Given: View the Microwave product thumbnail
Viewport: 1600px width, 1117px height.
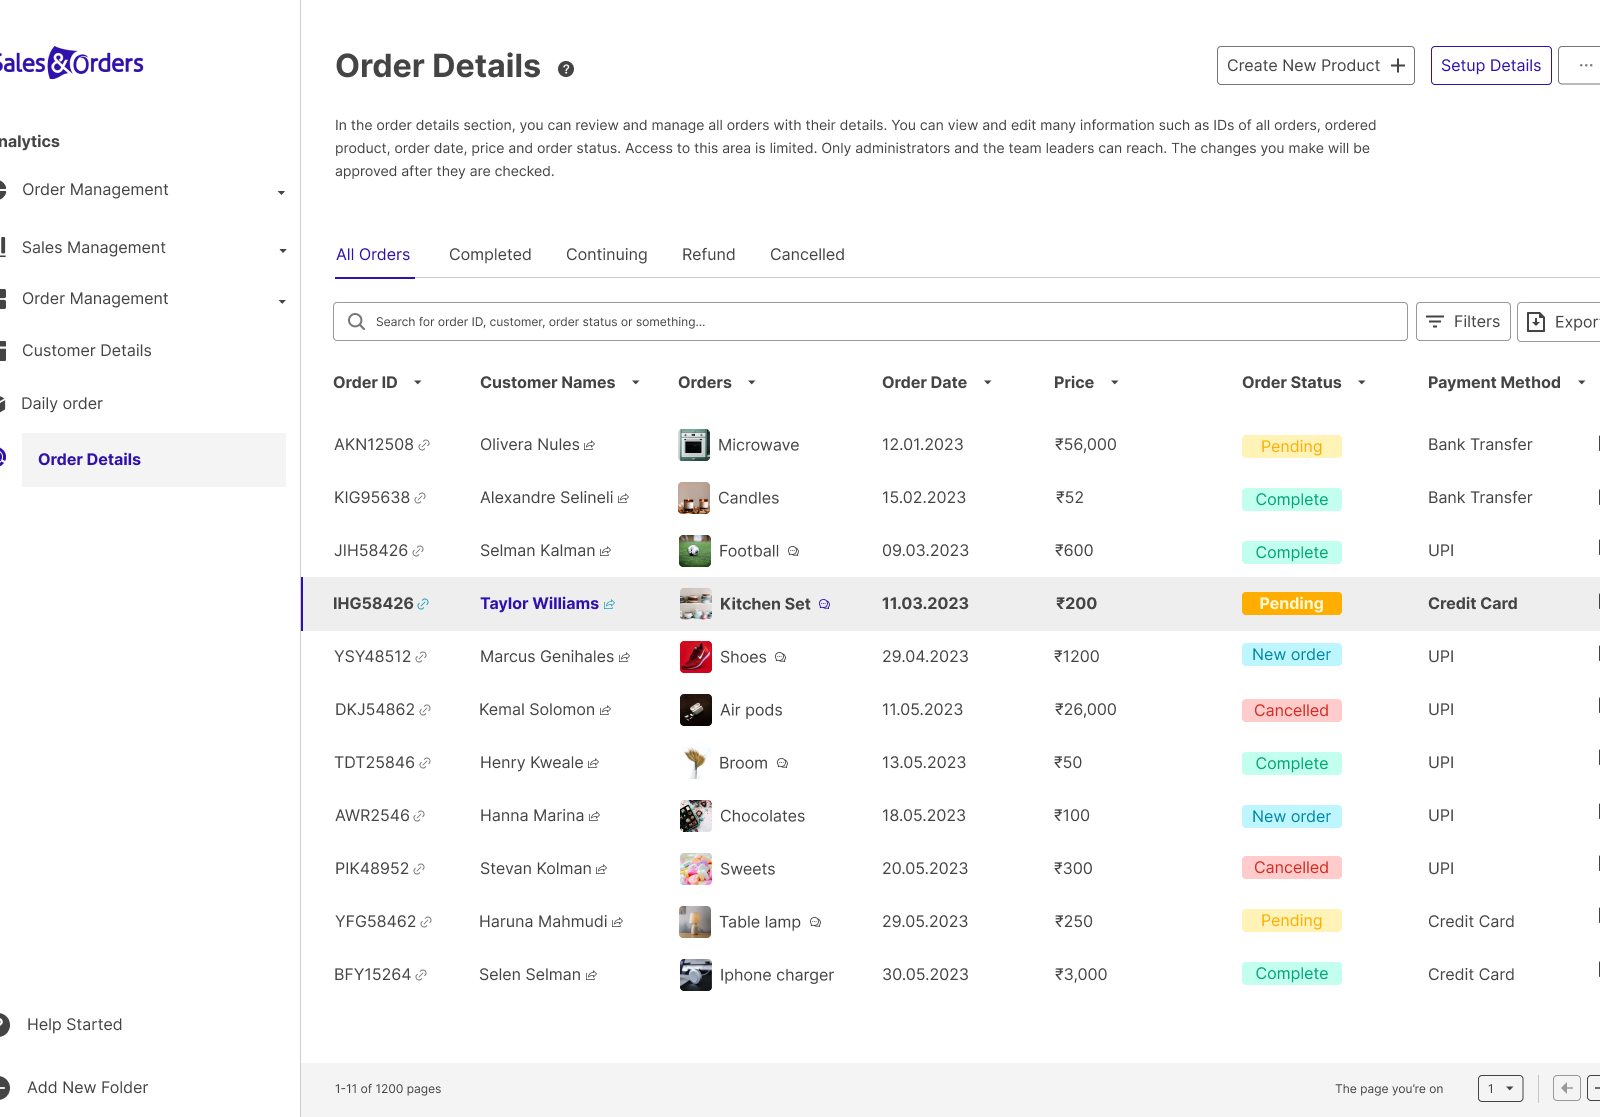Looking at the screenshot, I should (695, 444).
